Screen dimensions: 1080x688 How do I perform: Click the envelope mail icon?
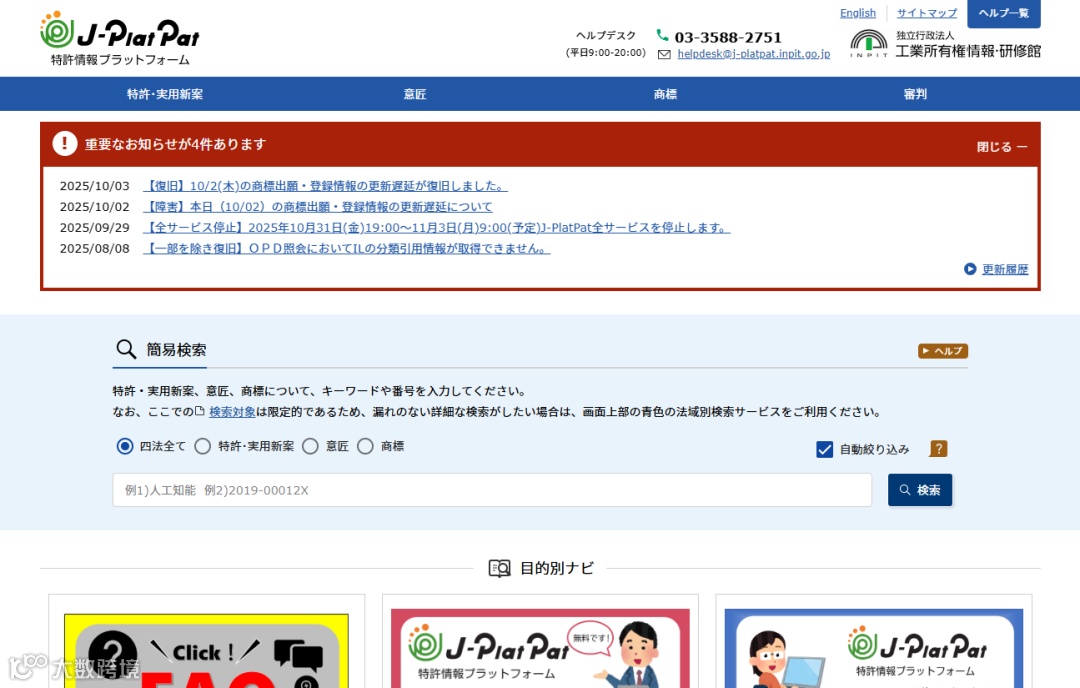pos(664,54)
